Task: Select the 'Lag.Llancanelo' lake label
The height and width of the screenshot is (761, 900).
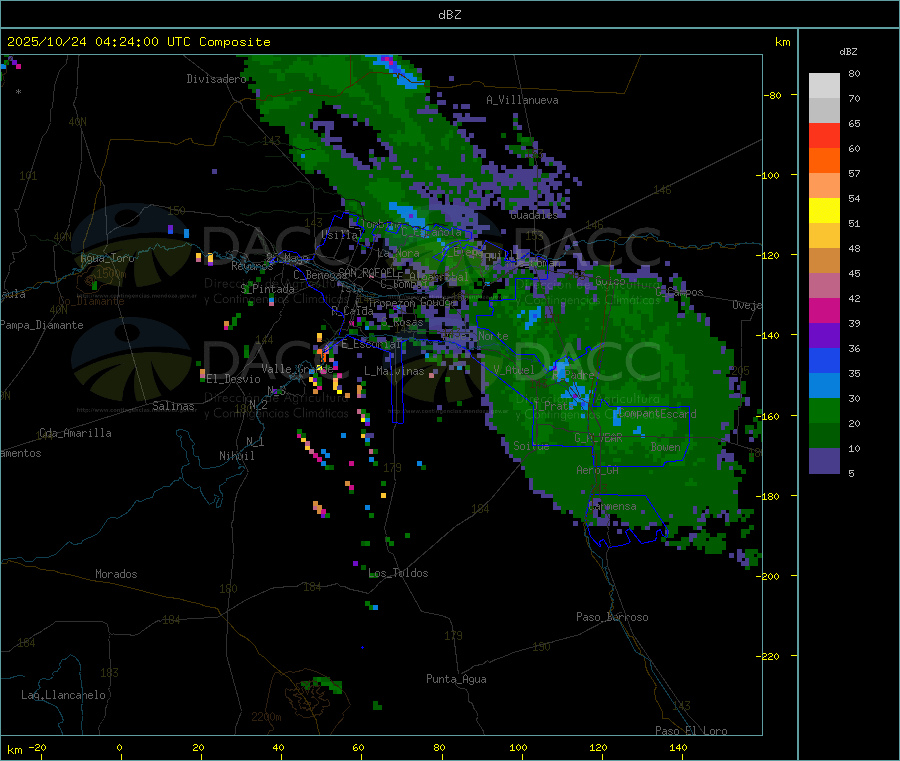Action: coord(63,695)
